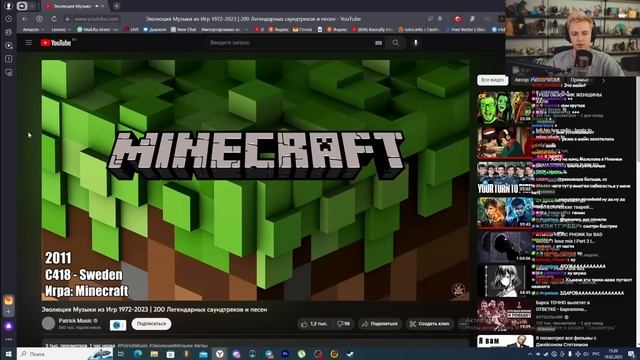Open the Harry Potter video thumbnail

tap(505, 213)
